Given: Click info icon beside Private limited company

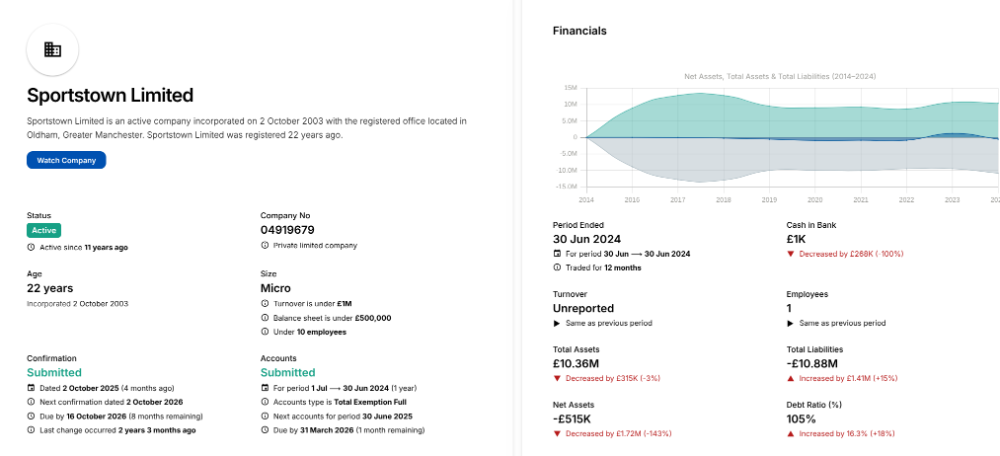Looking at the screenshot, I should (x=265, y=245).
